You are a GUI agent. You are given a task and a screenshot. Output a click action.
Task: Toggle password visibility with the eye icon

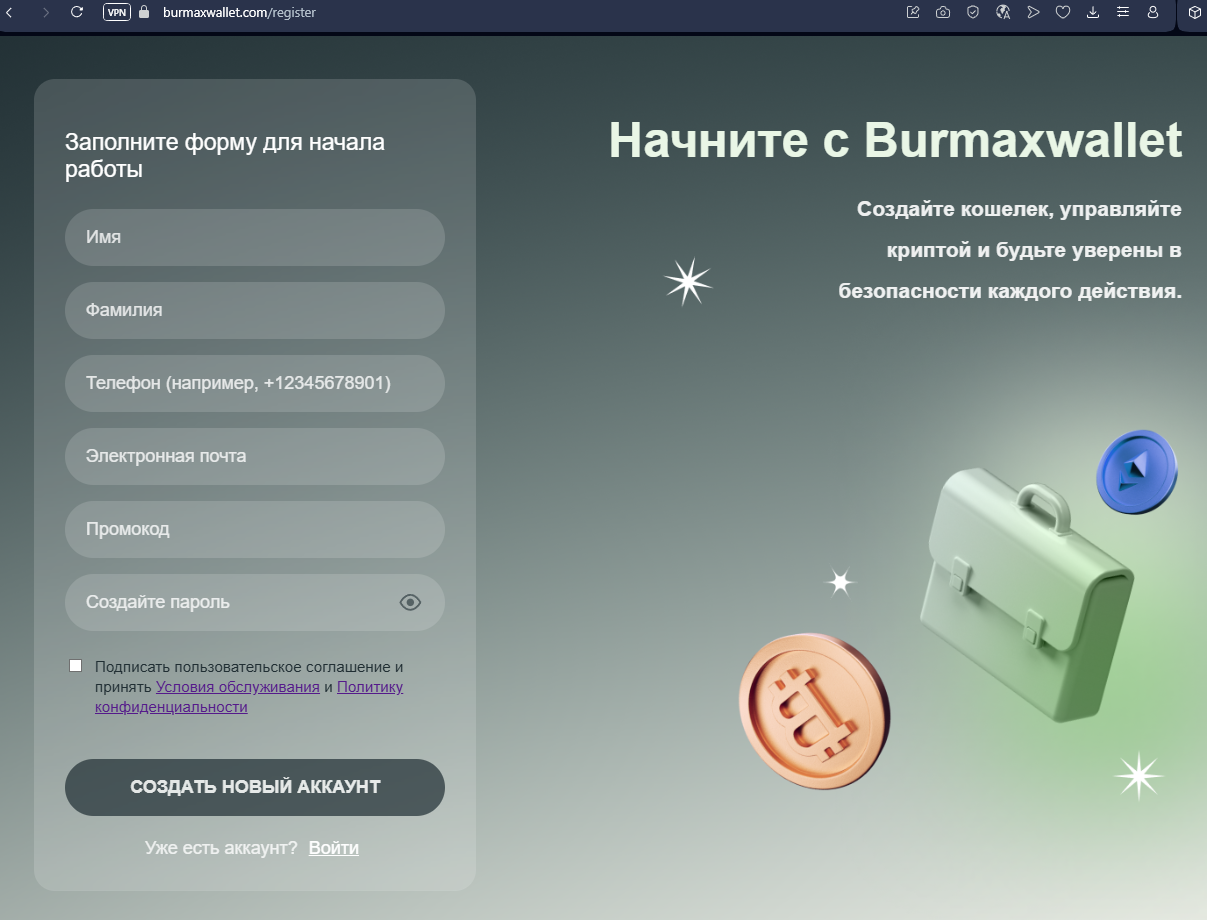click(x=409, y=602)
